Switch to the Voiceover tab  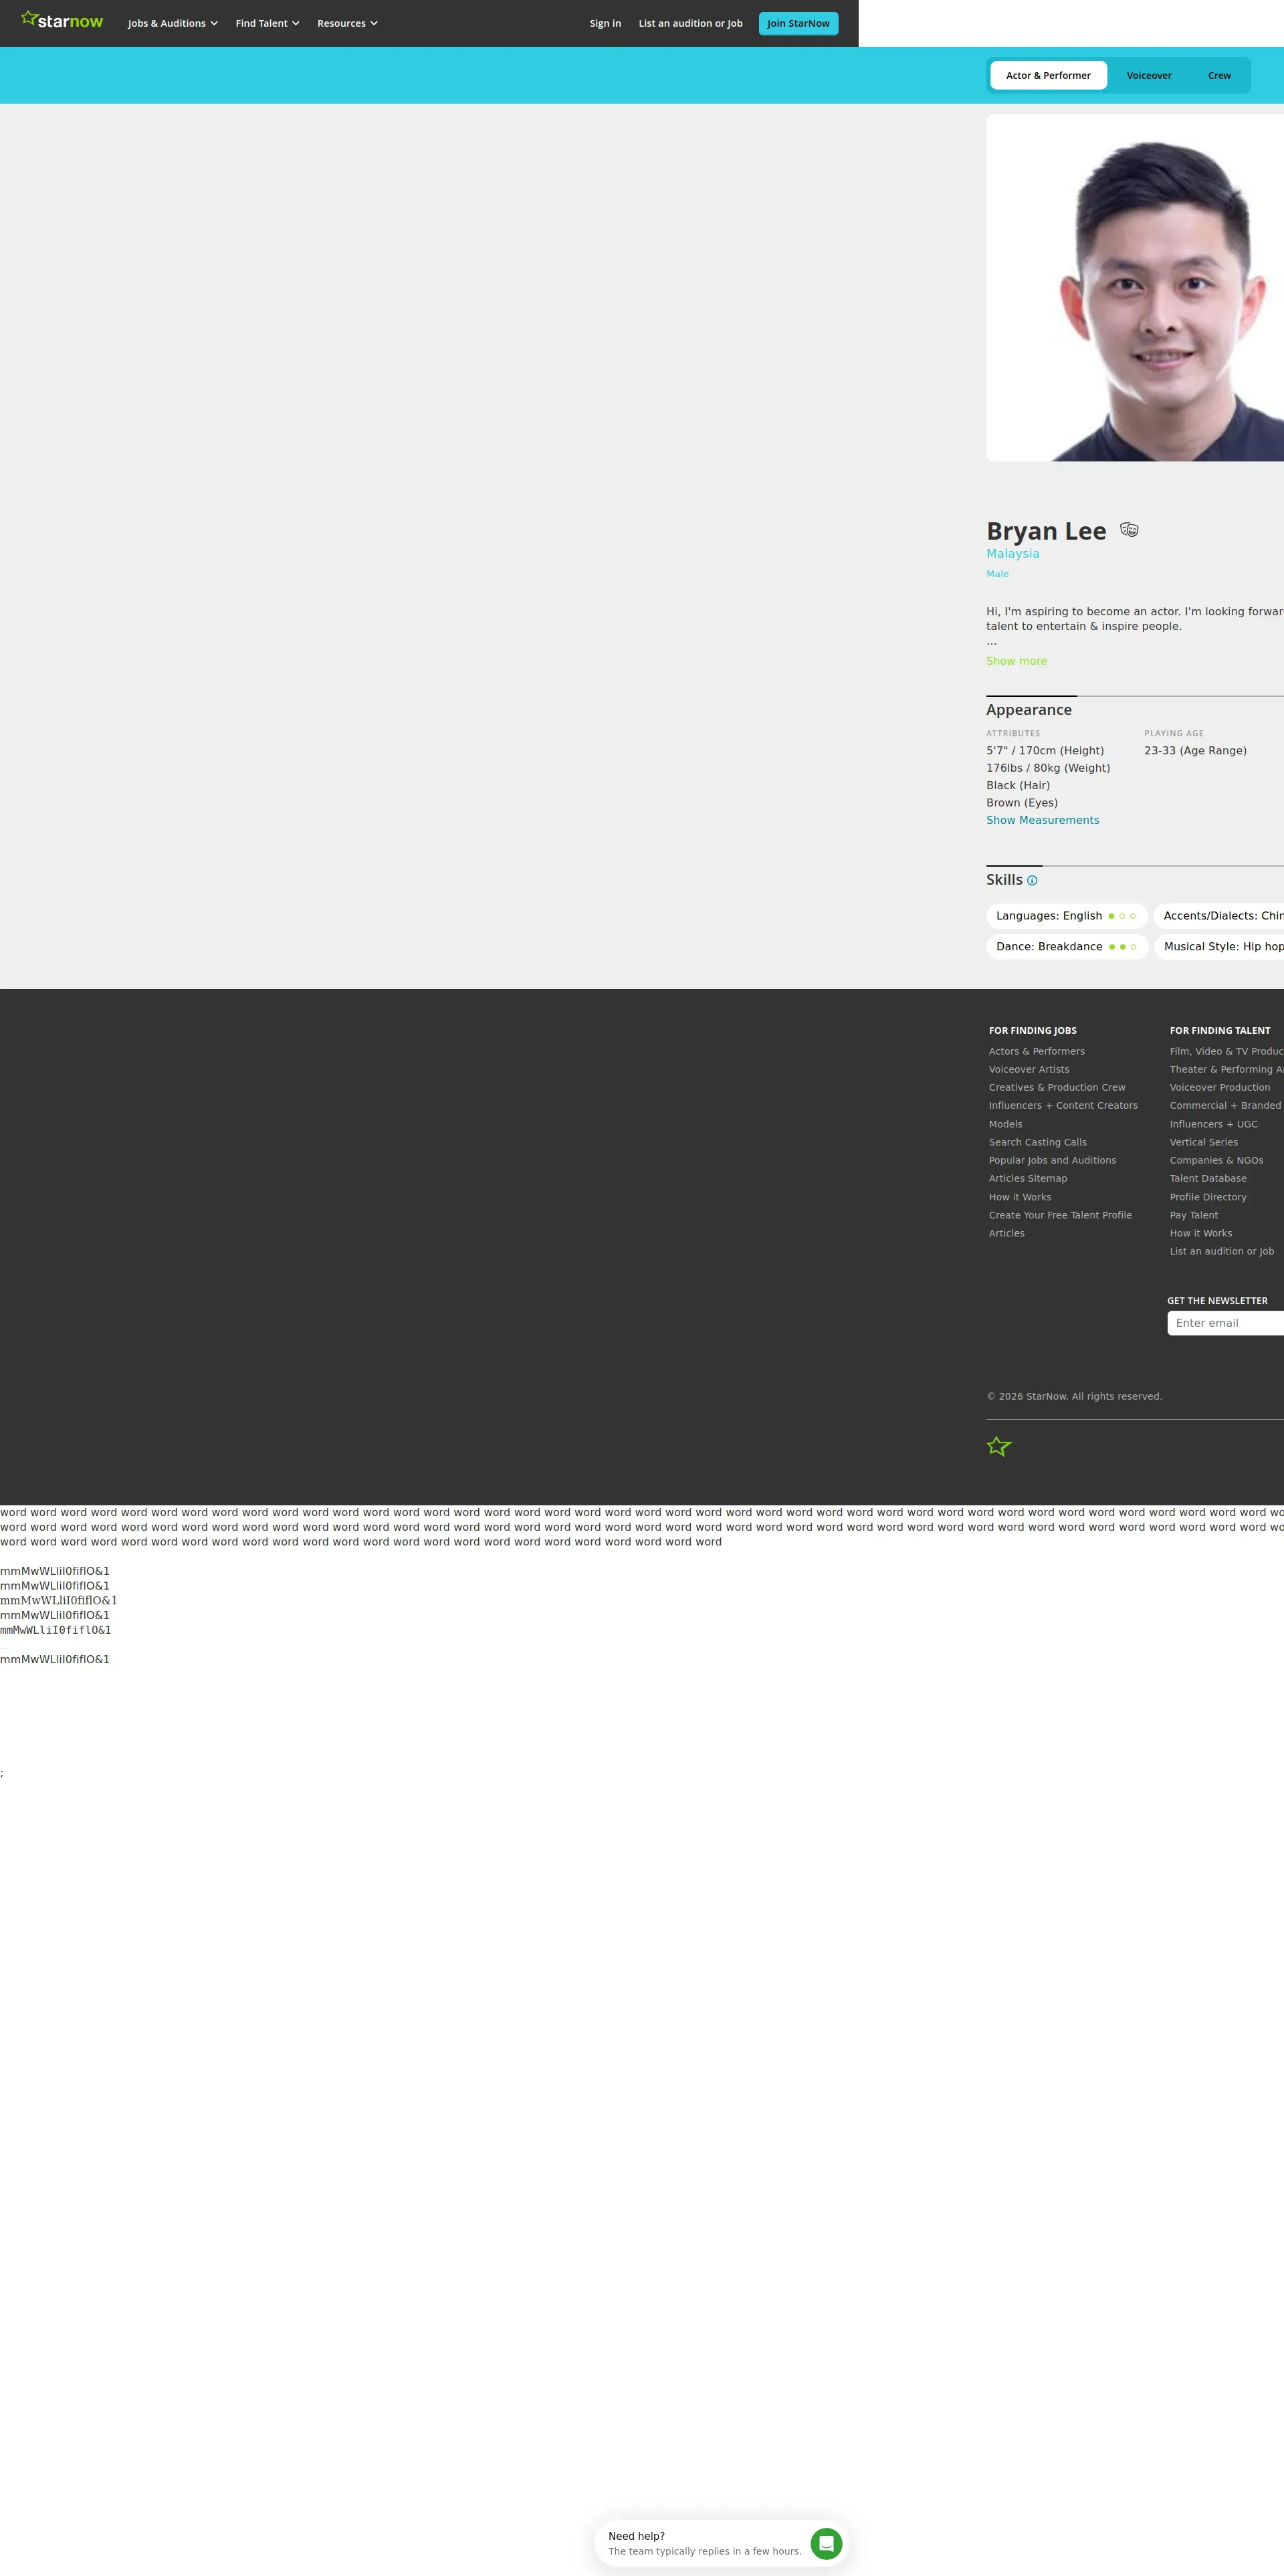1148,76
